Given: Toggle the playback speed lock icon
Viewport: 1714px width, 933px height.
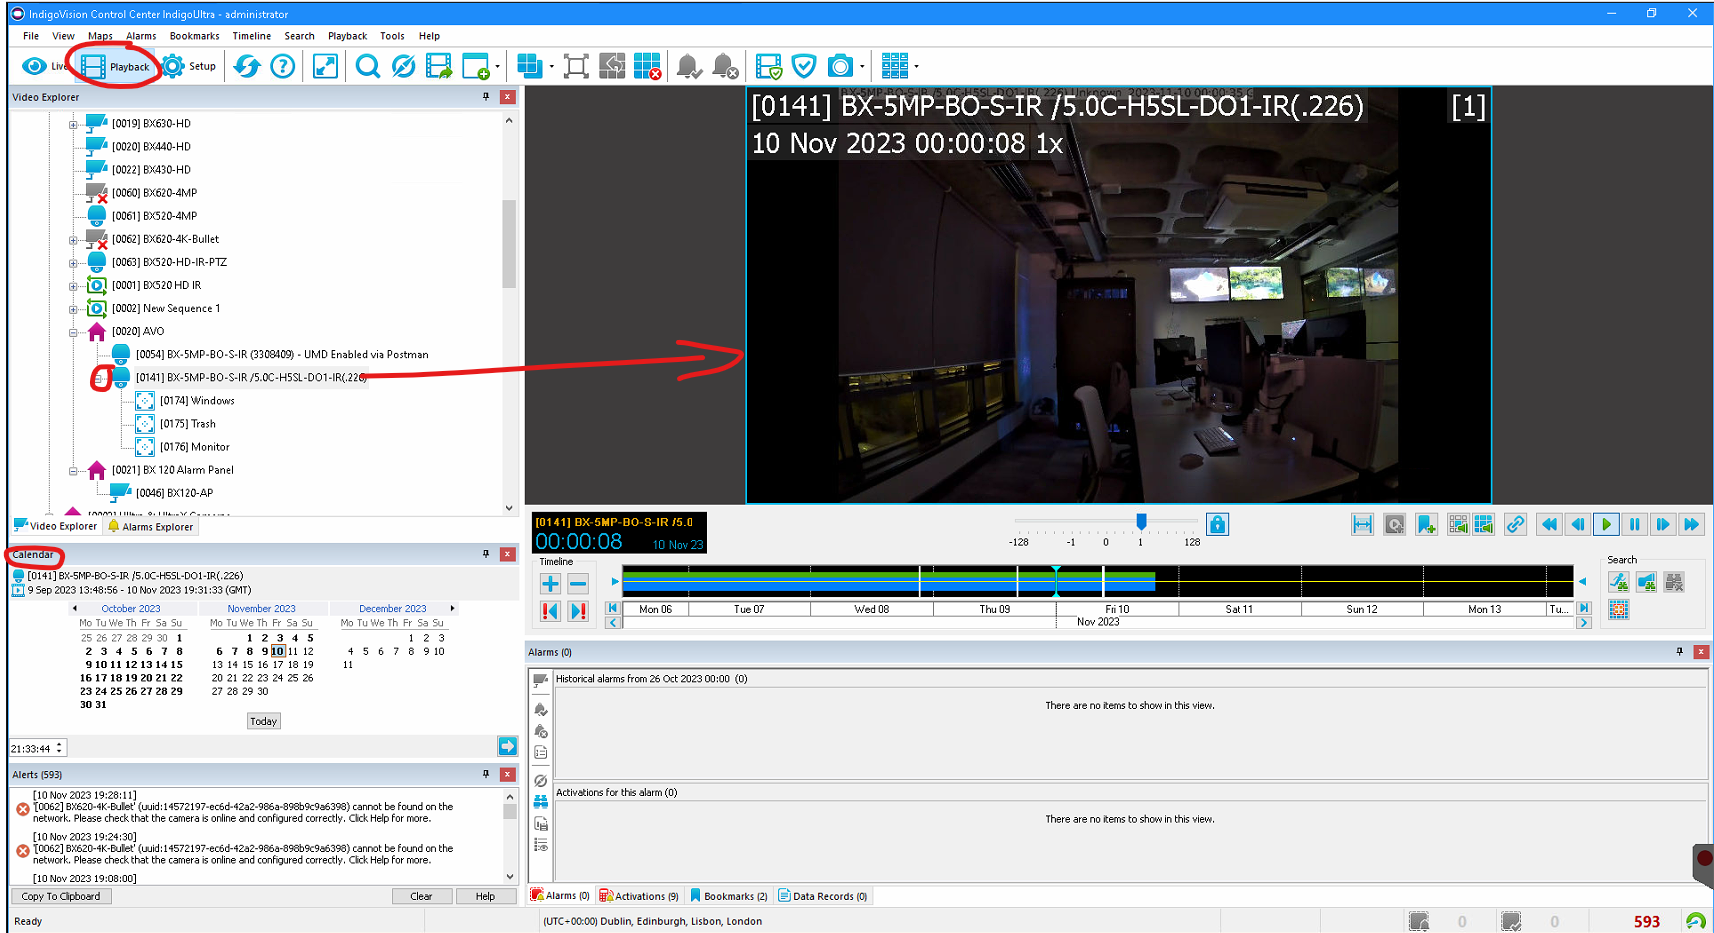Looking at the screenshot, I should pyautogui.click(x=1217, y=523).
